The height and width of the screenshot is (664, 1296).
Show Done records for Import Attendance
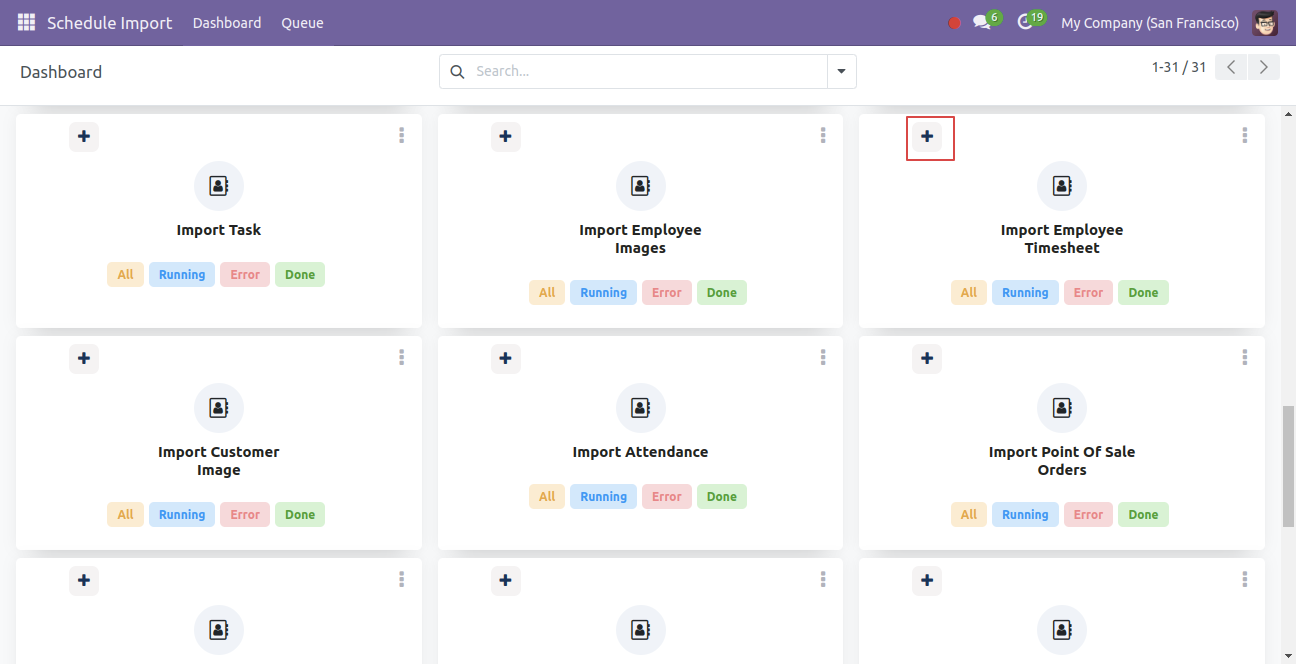click(722, 497)
